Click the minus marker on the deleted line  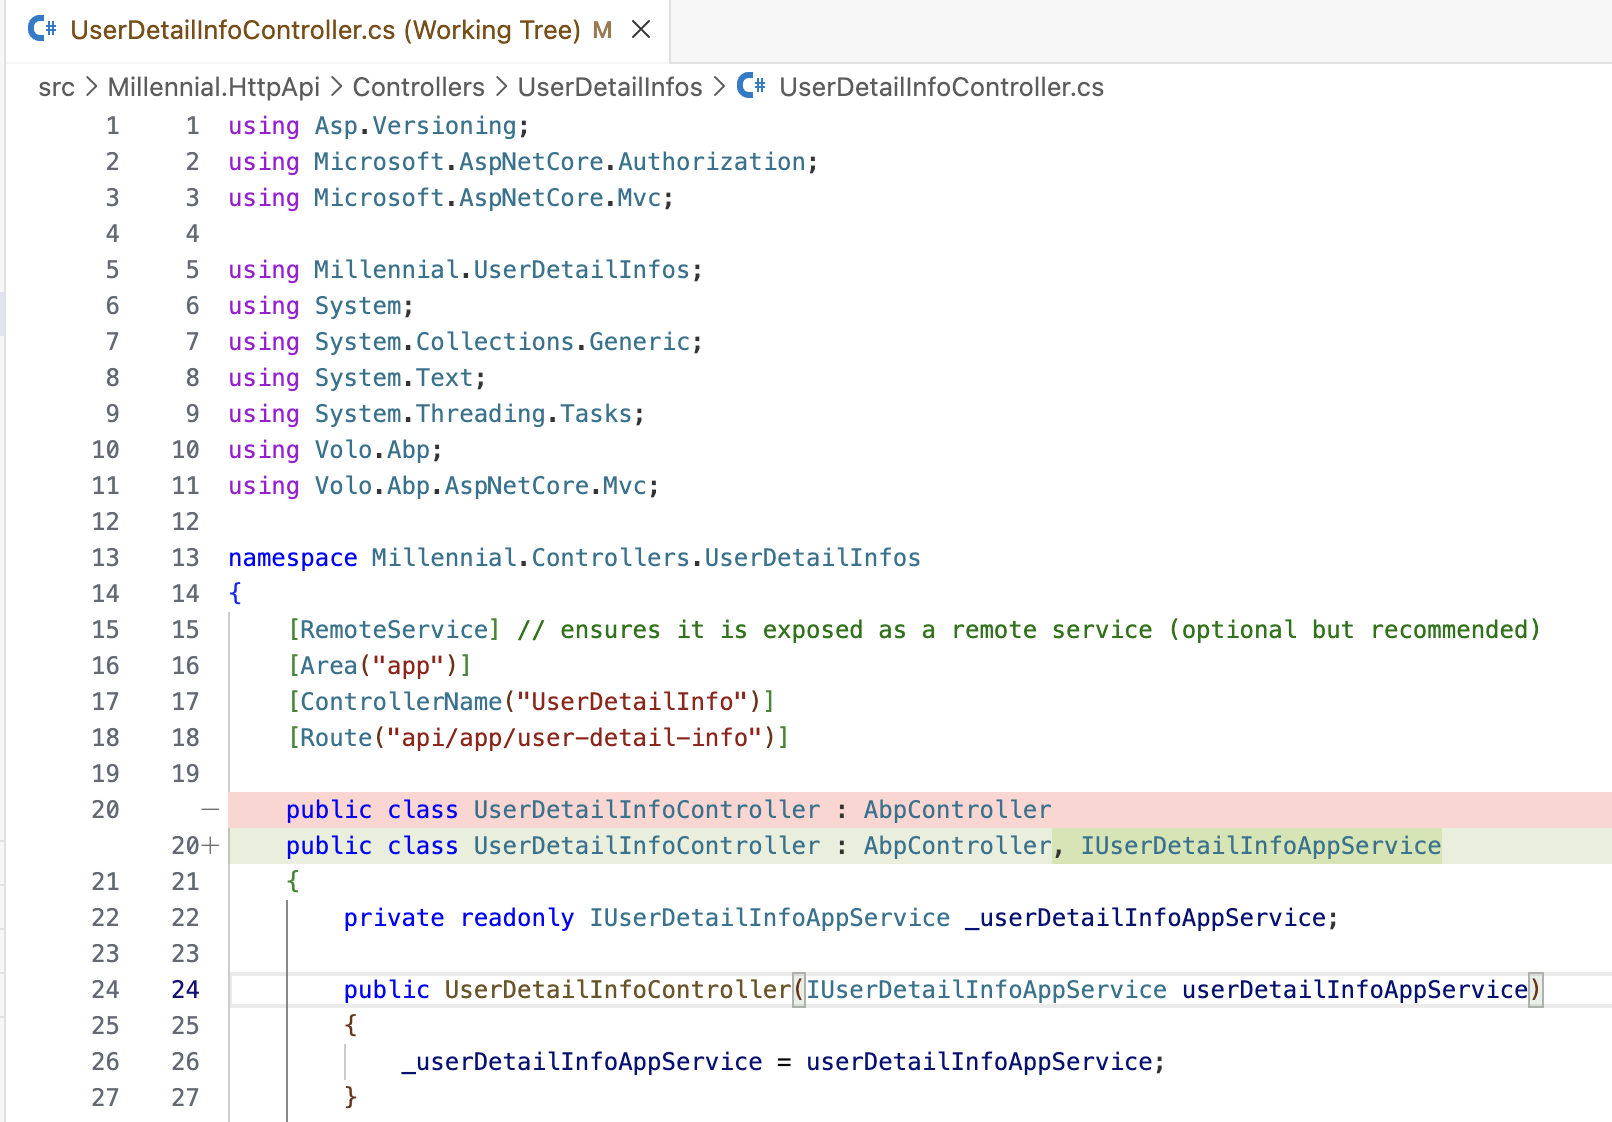210,809
